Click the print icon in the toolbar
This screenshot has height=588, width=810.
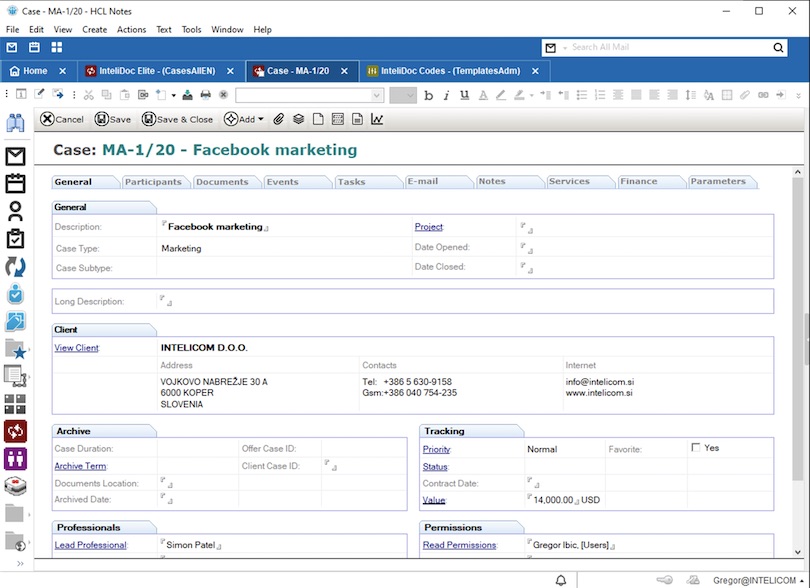coord(206,95)
